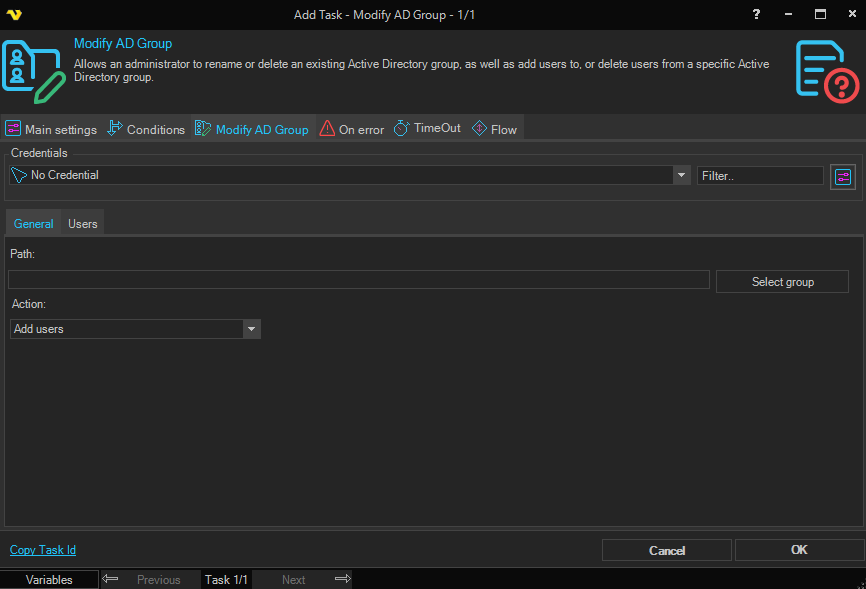This screenshot has width=866, height=589.
Task: Open the Main settings tab
Action: tap(51, 129)
